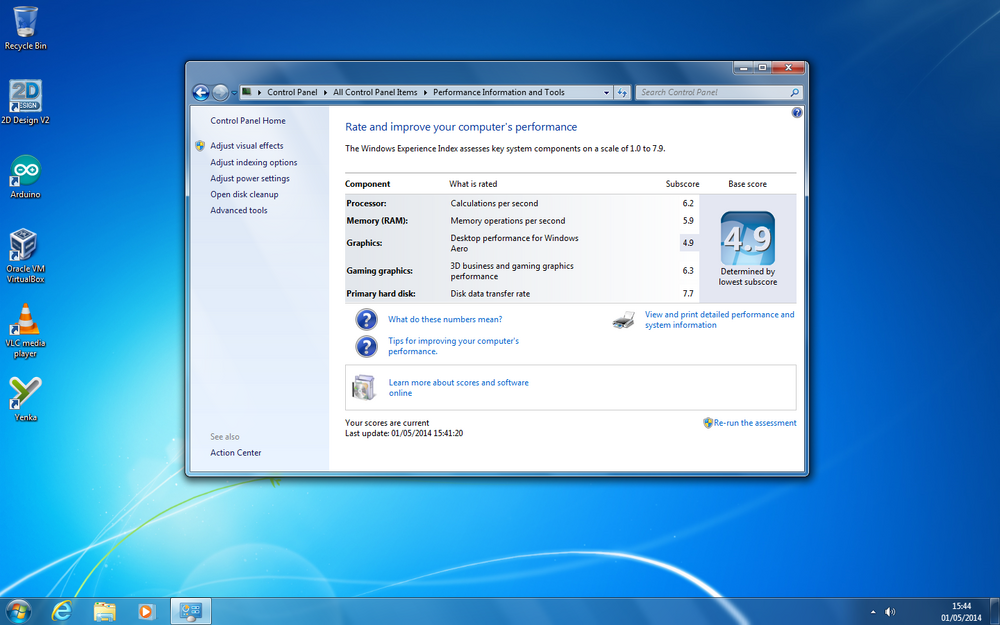Click the search magnifier icon
Viewport: 1000px width, 625px height.
(x=795, y=92)
